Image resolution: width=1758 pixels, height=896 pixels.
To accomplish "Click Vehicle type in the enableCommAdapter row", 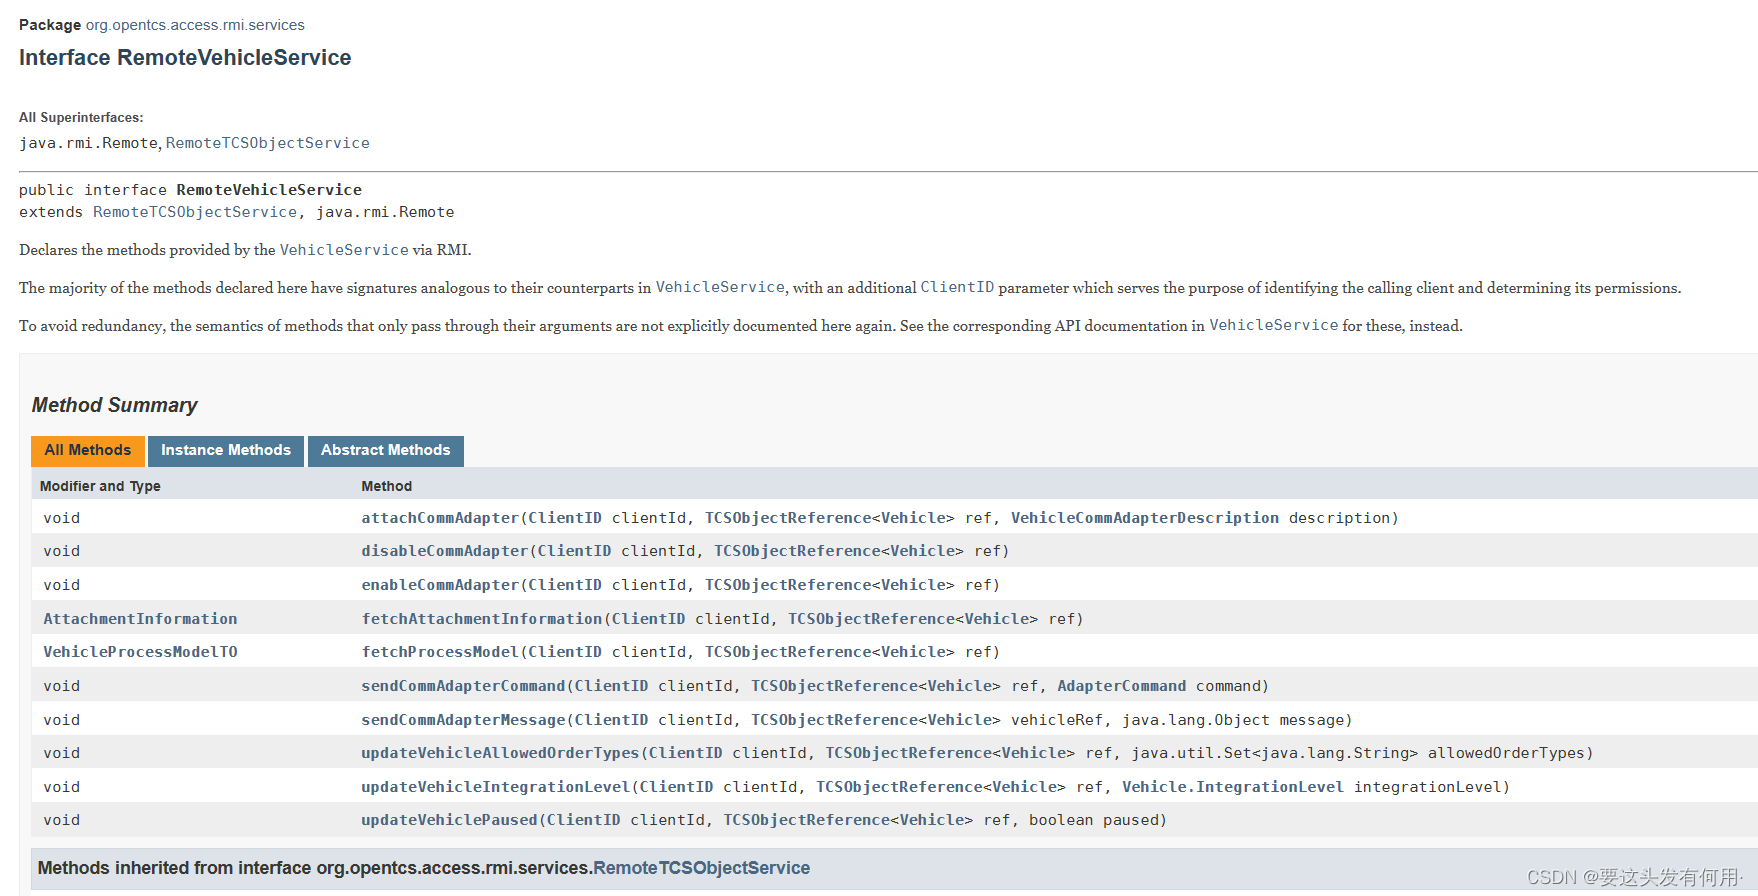I will click(x=913, y=585).
